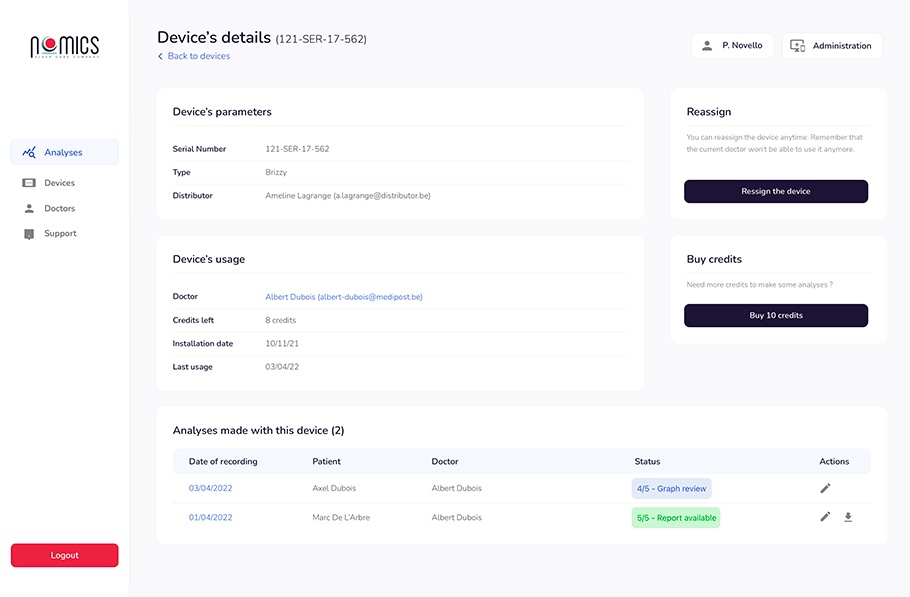Download the Marc De L'Arbre report
This screenshot has height=597, width=910.
coord(848,517)
